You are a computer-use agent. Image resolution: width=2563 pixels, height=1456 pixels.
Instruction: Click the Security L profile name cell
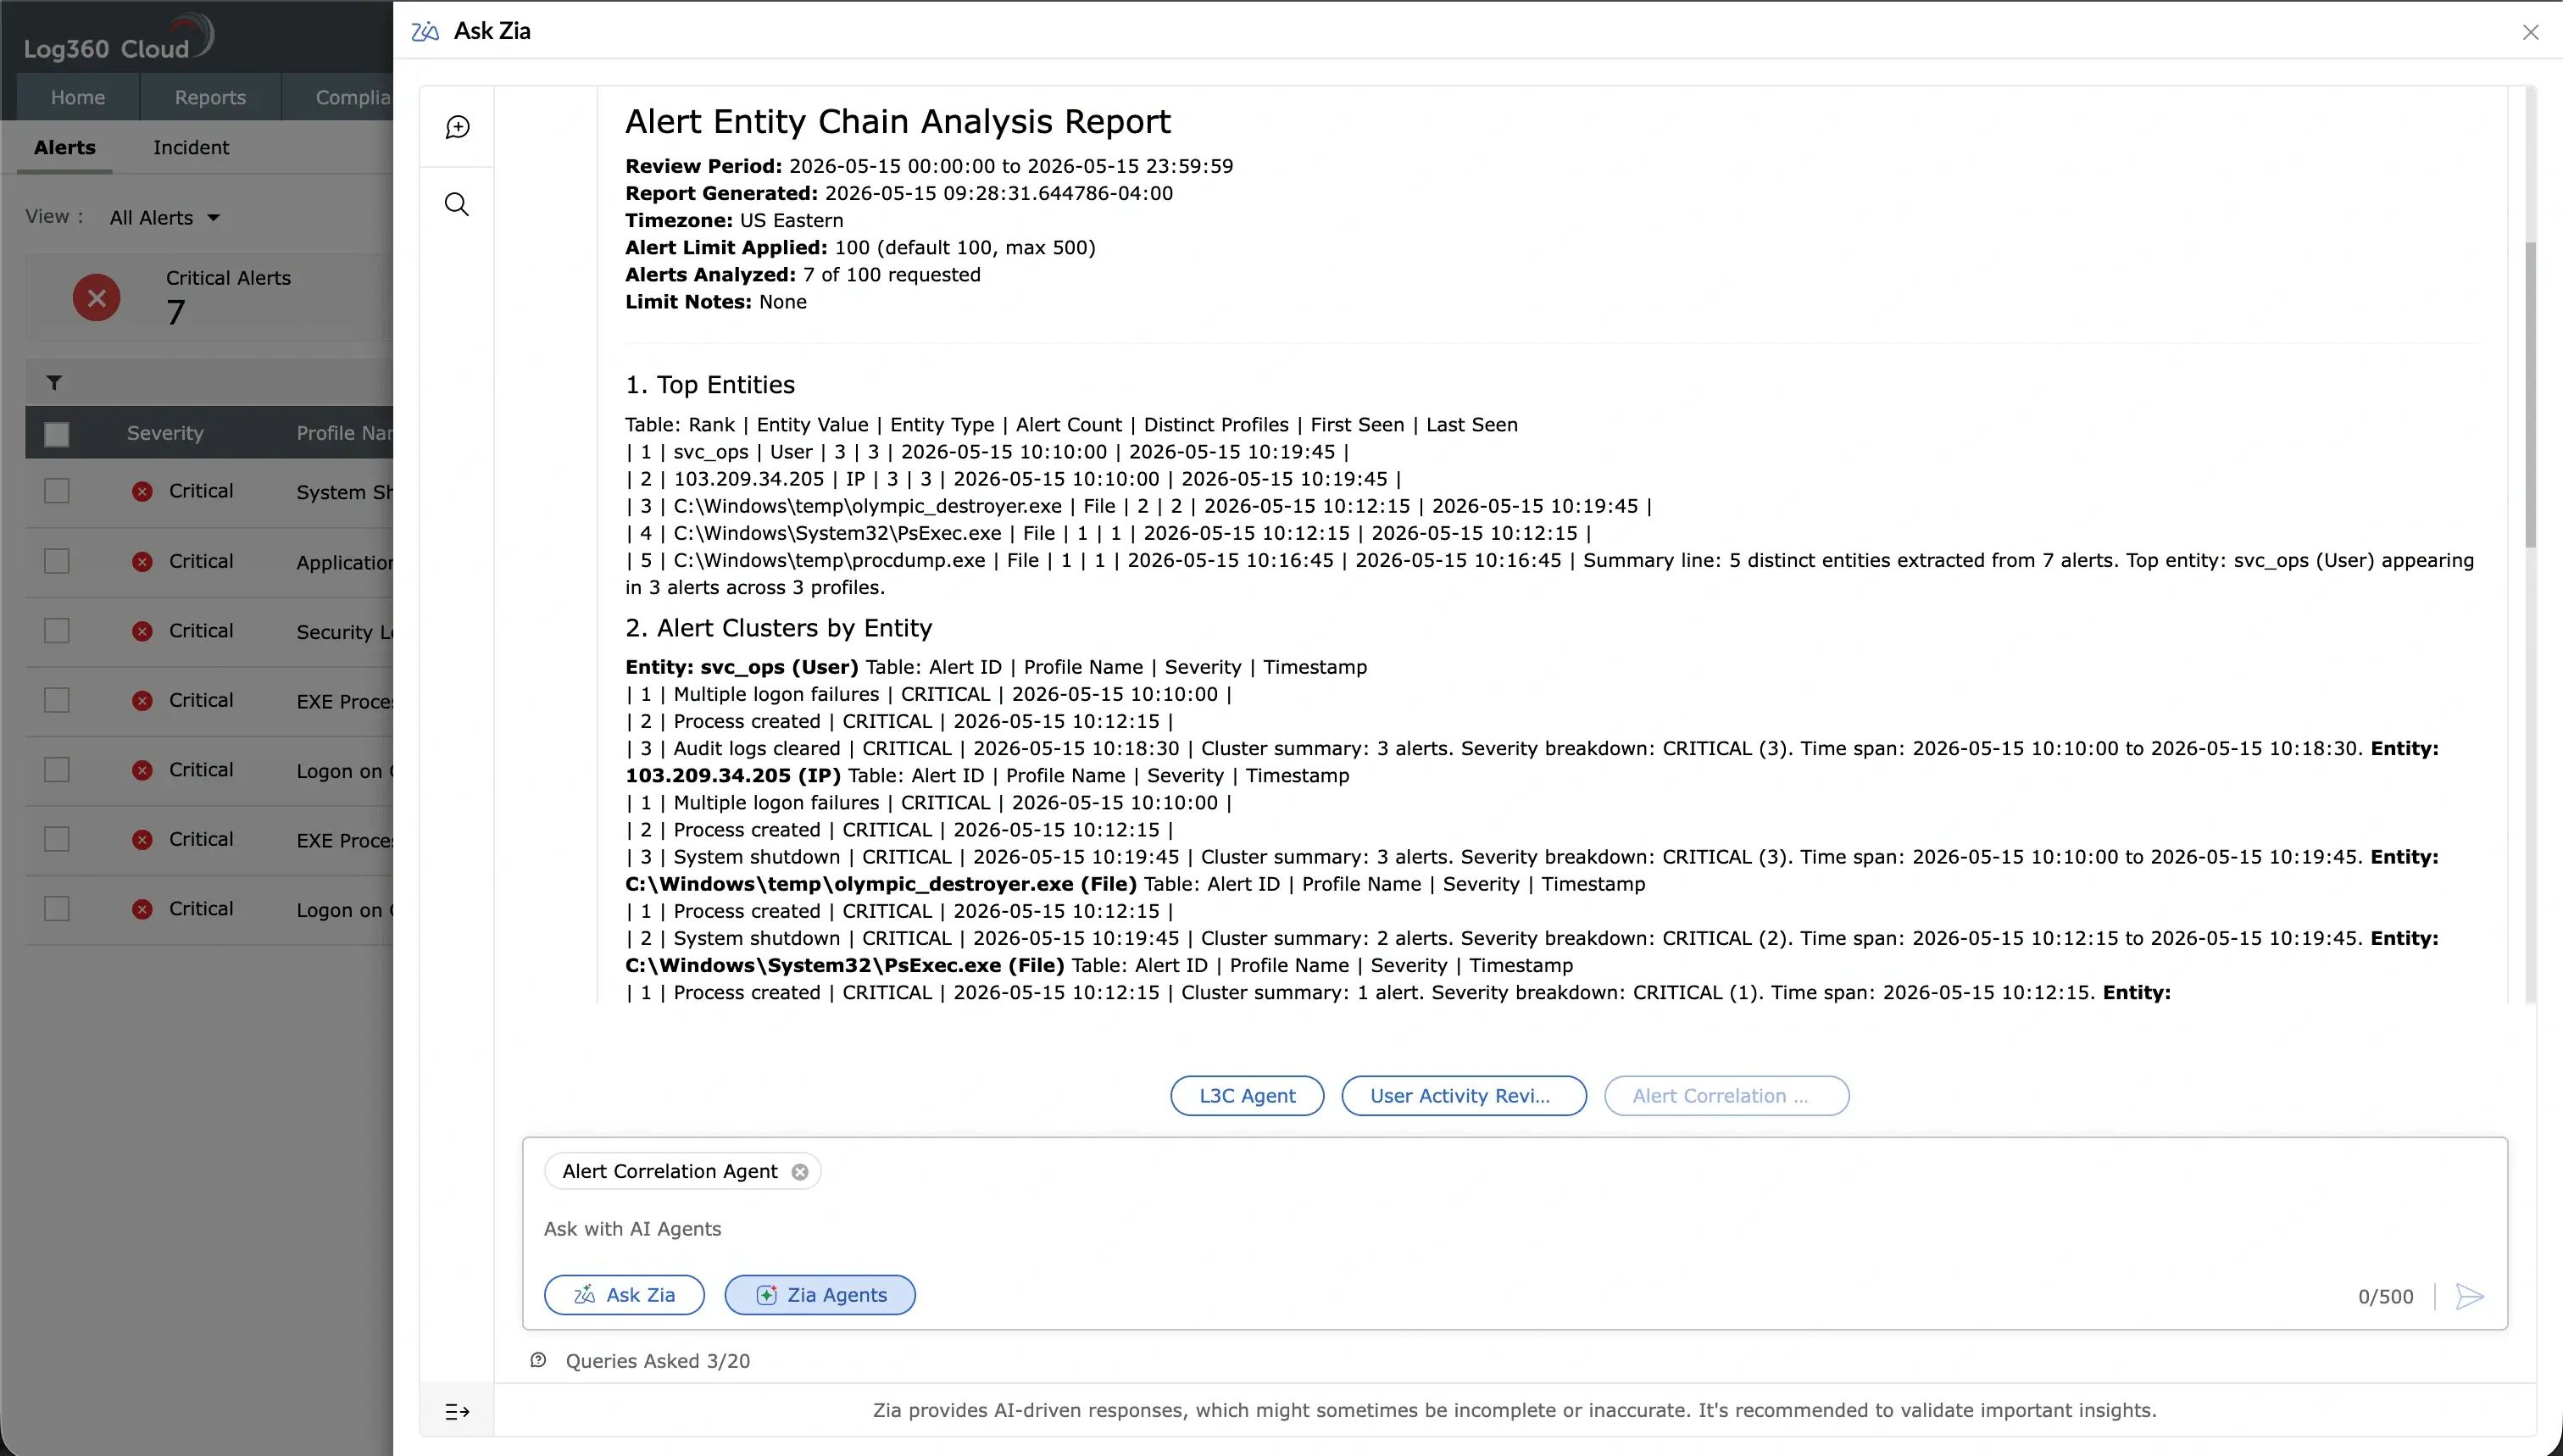(x=344, y=632)
